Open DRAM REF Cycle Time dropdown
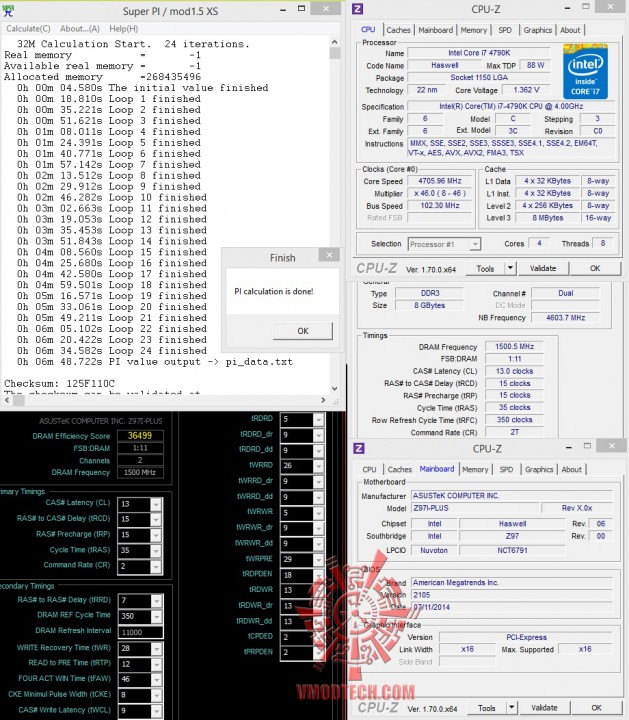Viewport: 629px width, 720px height. (156, 616)
